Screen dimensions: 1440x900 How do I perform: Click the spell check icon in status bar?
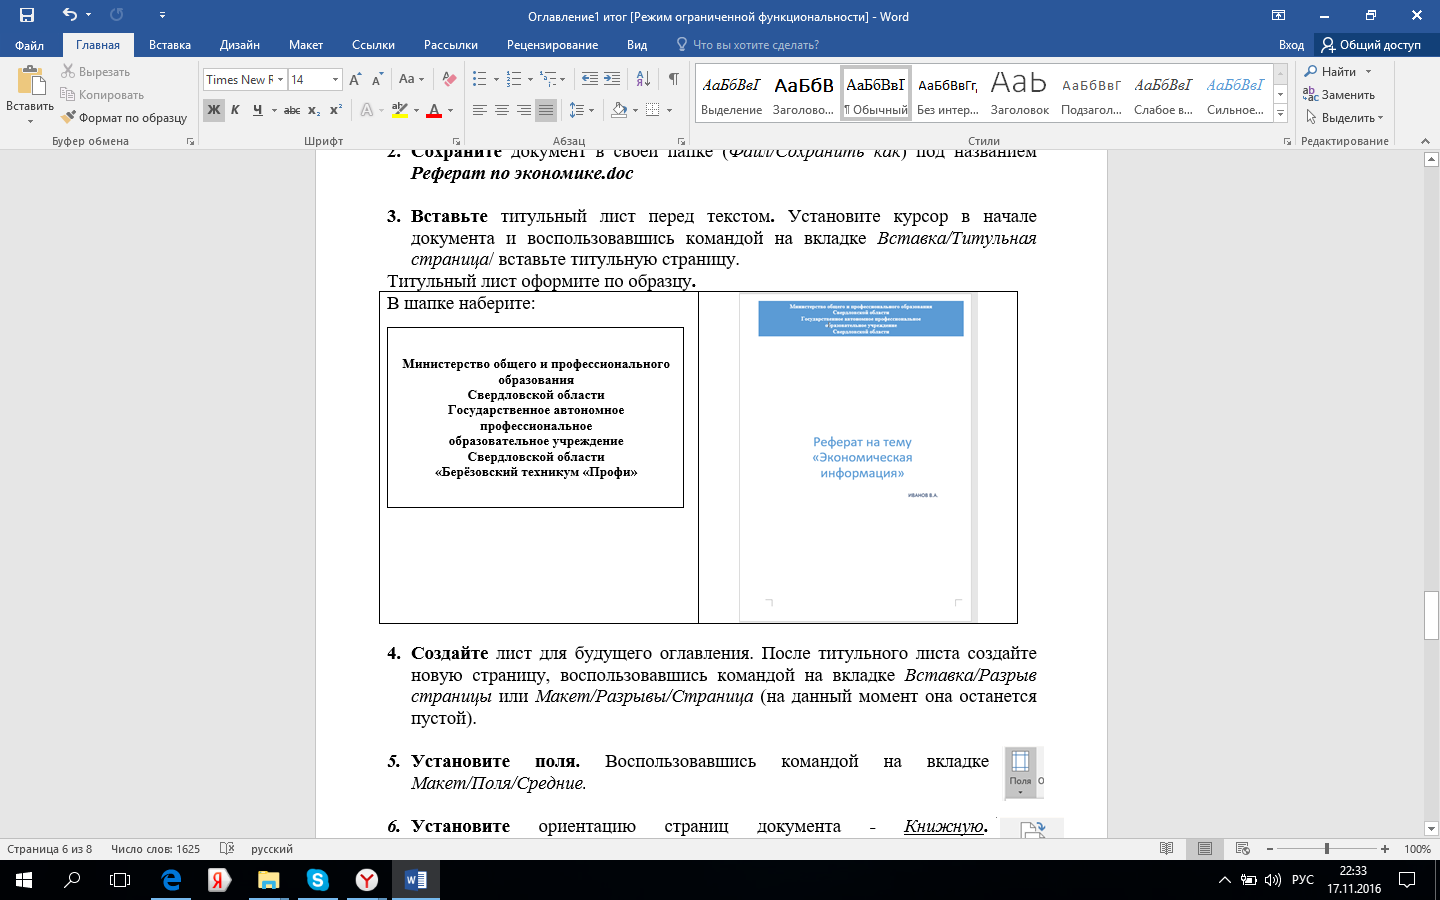227,849
